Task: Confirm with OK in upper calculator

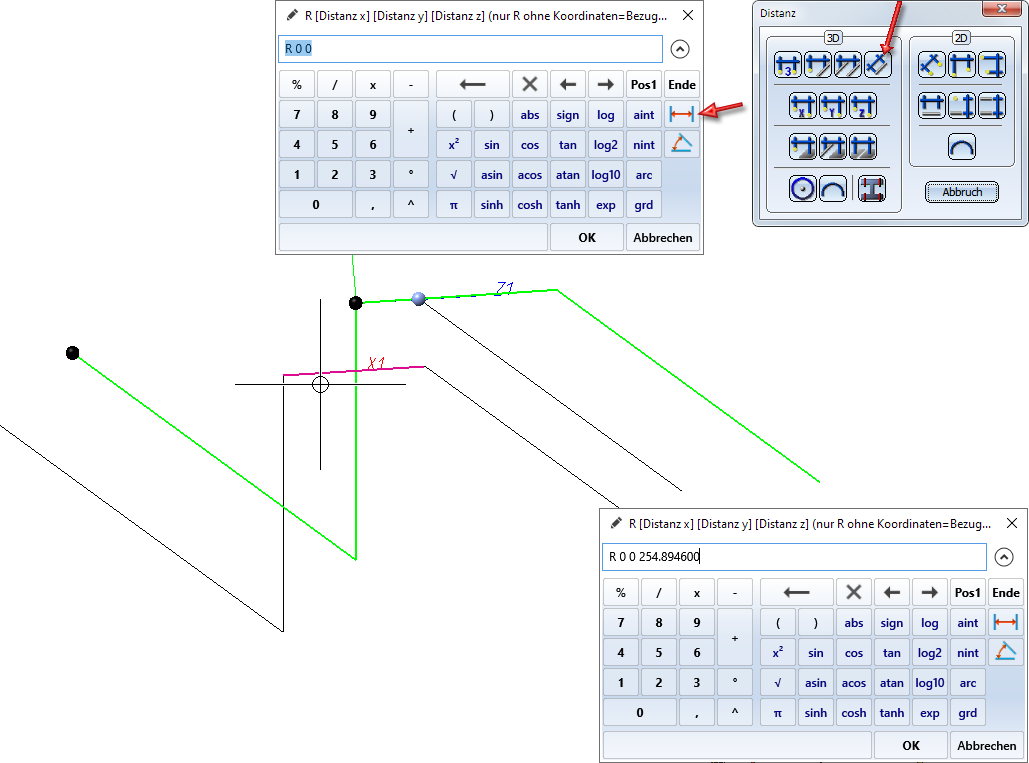Action: coord(587,237)
